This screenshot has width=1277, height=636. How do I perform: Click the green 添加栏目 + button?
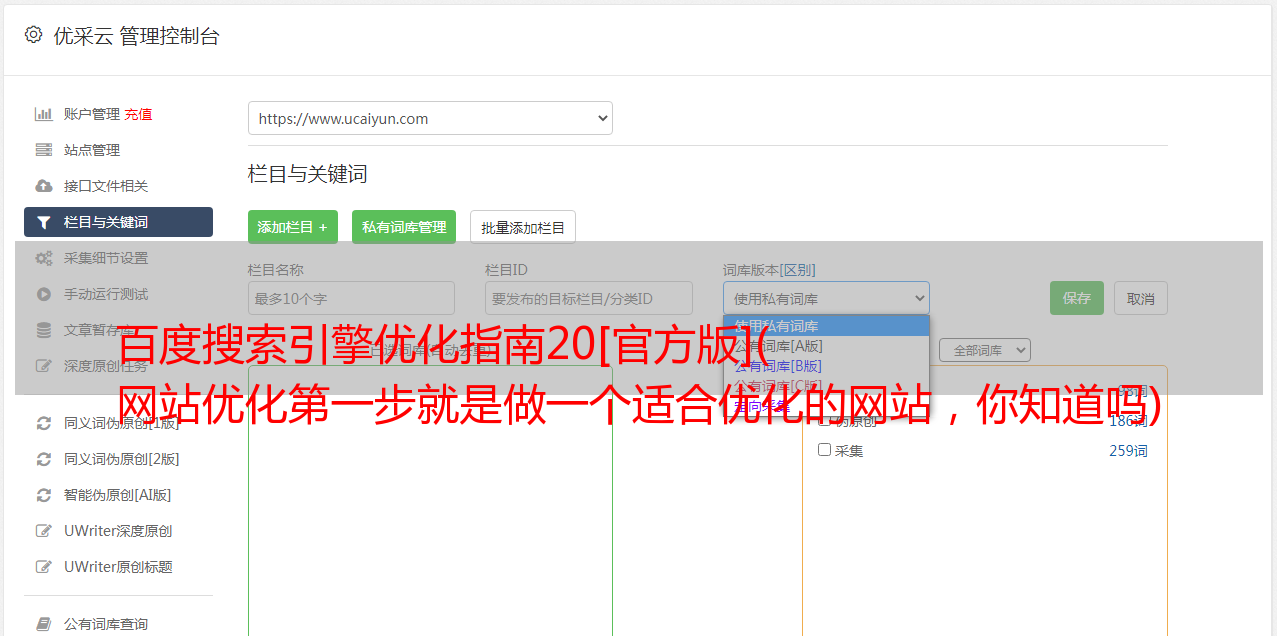tap(293, 227)
